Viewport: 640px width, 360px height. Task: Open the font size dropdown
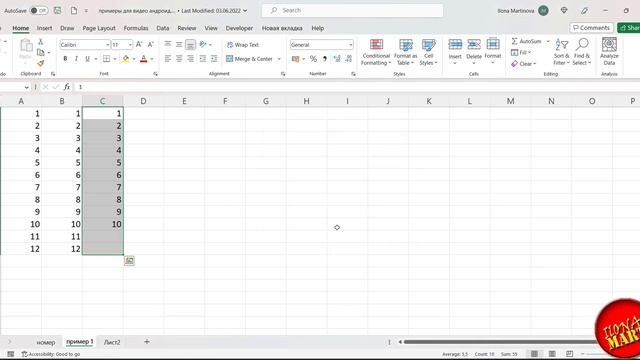(130, 45)
